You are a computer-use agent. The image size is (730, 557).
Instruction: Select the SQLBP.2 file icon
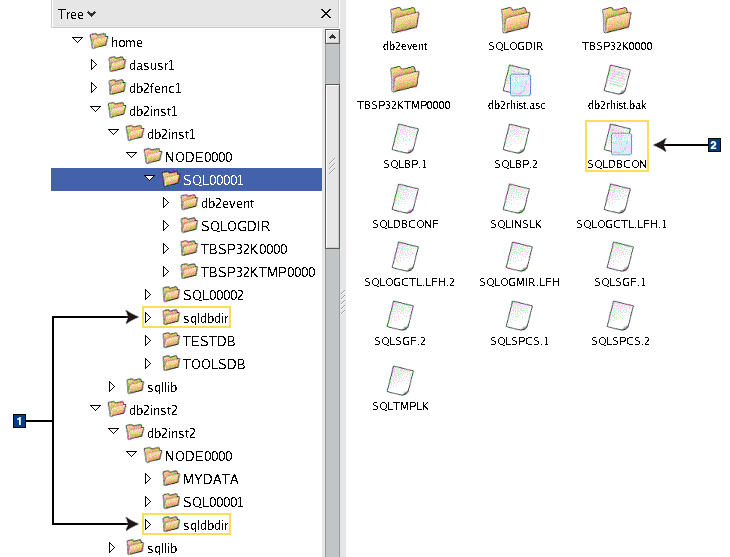pos(516,138)
